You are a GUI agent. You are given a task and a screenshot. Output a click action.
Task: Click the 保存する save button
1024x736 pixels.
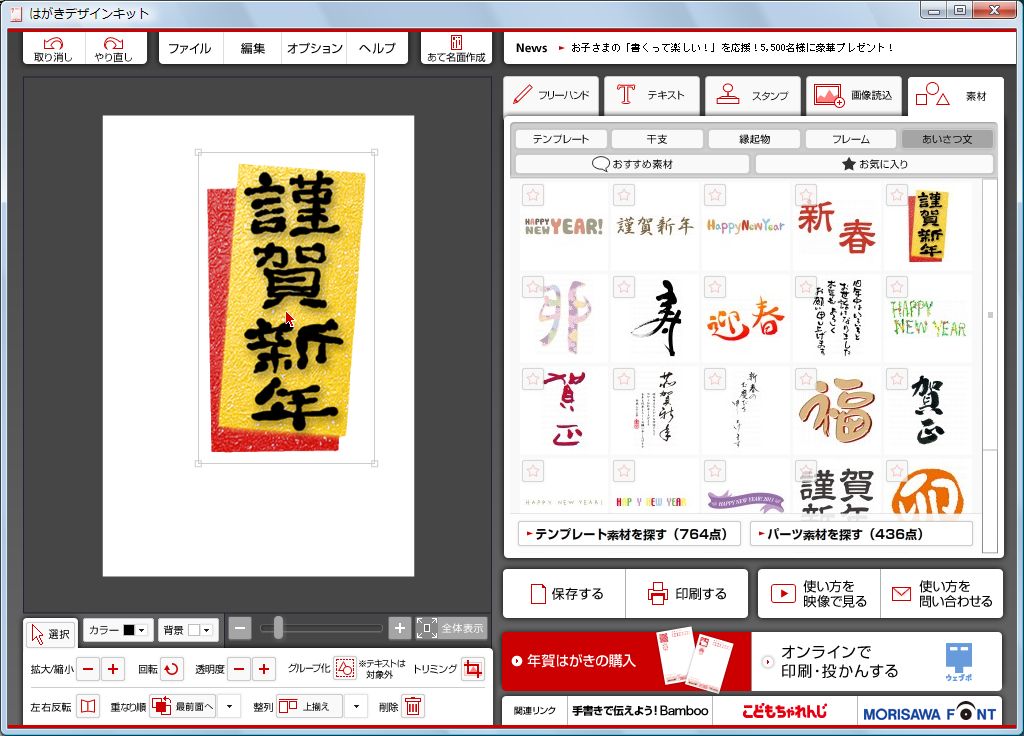564,594
